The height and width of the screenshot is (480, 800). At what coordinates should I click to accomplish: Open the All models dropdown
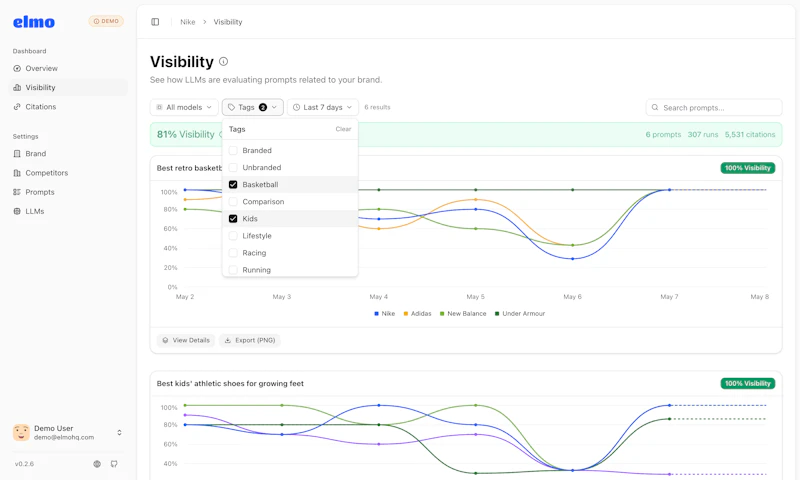(x=184, y=107)
